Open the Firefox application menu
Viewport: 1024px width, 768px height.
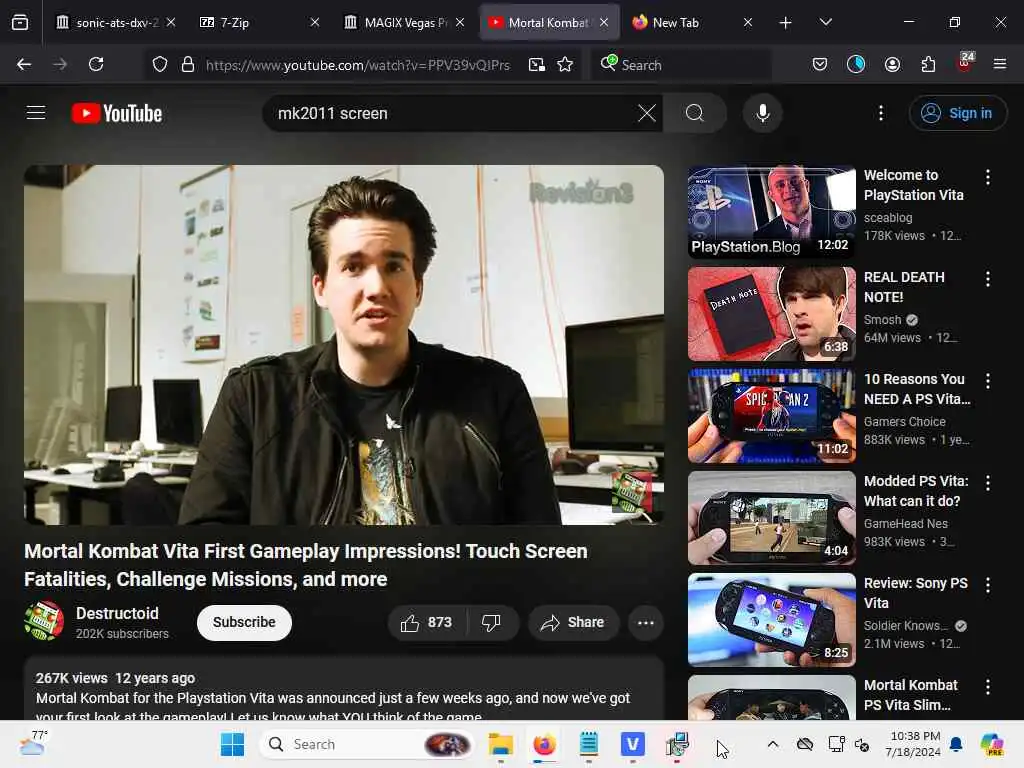(x=1000, y=64)
